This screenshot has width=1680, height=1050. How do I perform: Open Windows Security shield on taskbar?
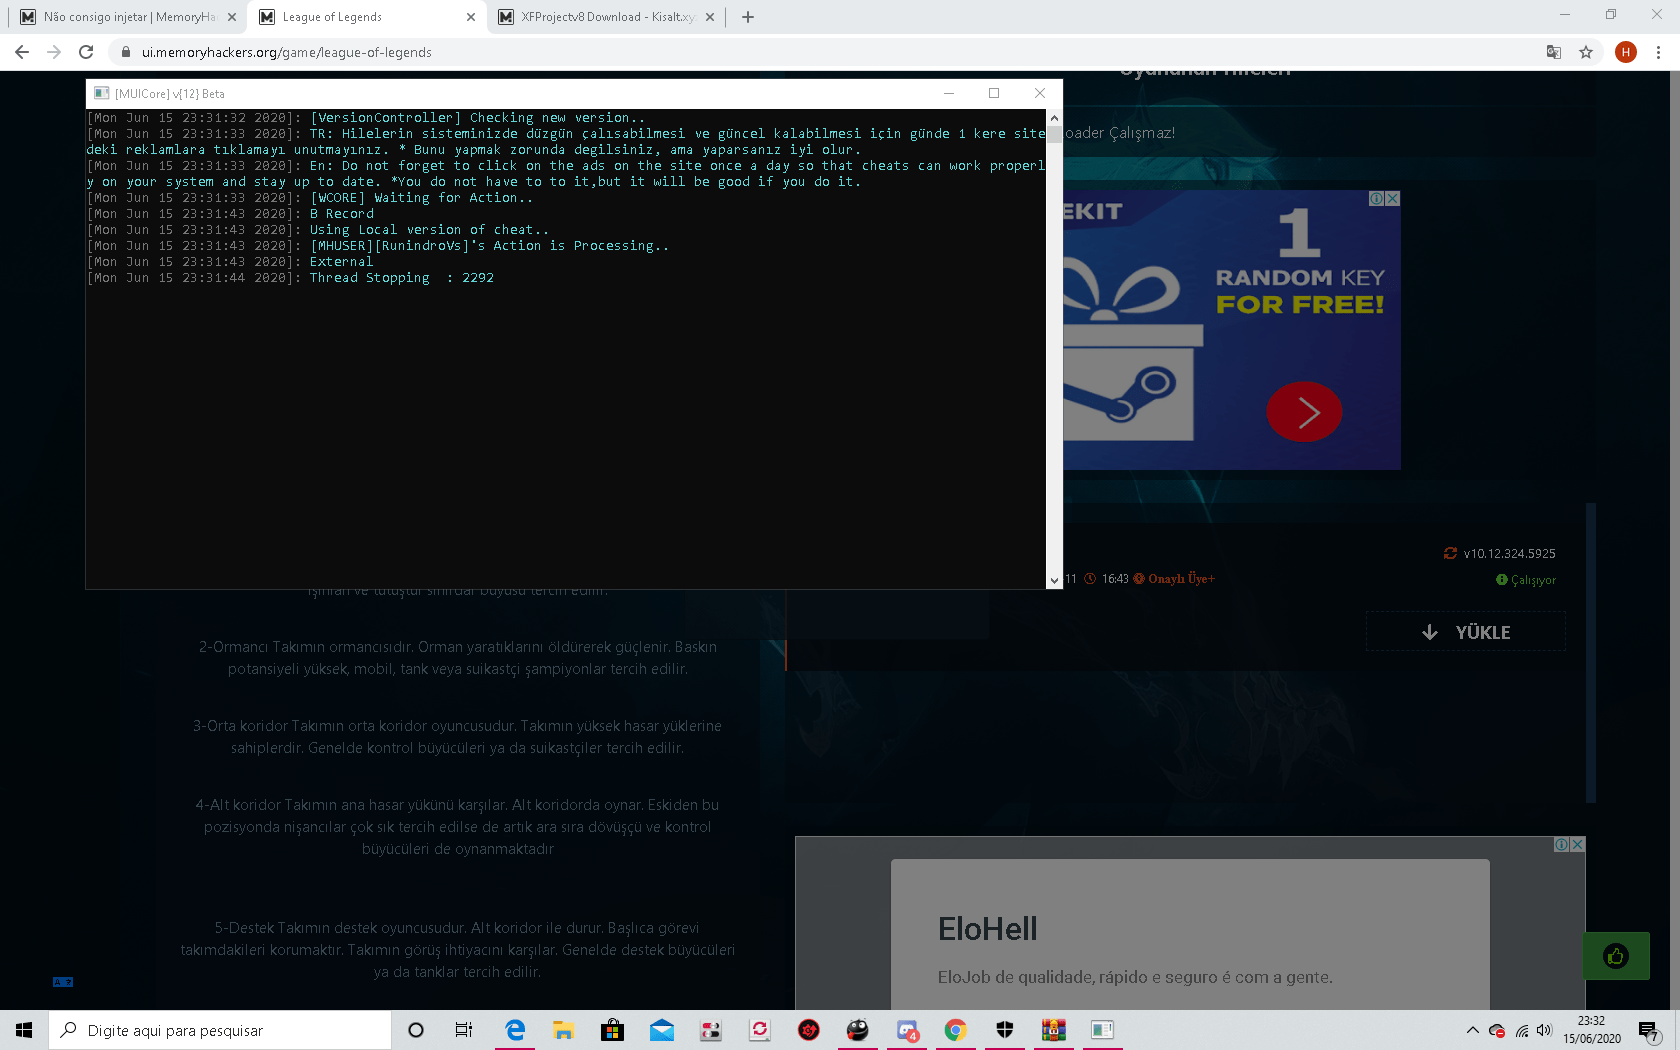[x=1005, y=1030]
